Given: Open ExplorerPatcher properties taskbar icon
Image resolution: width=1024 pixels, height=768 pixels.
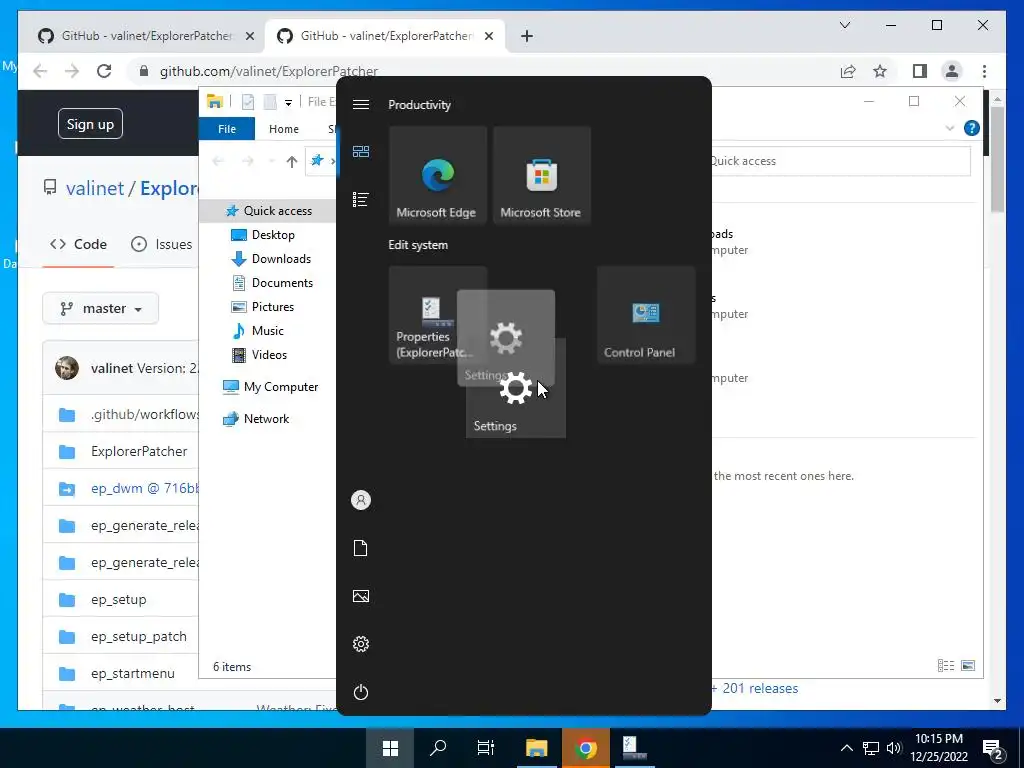Looking at the screenshot, I should (633, 748).
